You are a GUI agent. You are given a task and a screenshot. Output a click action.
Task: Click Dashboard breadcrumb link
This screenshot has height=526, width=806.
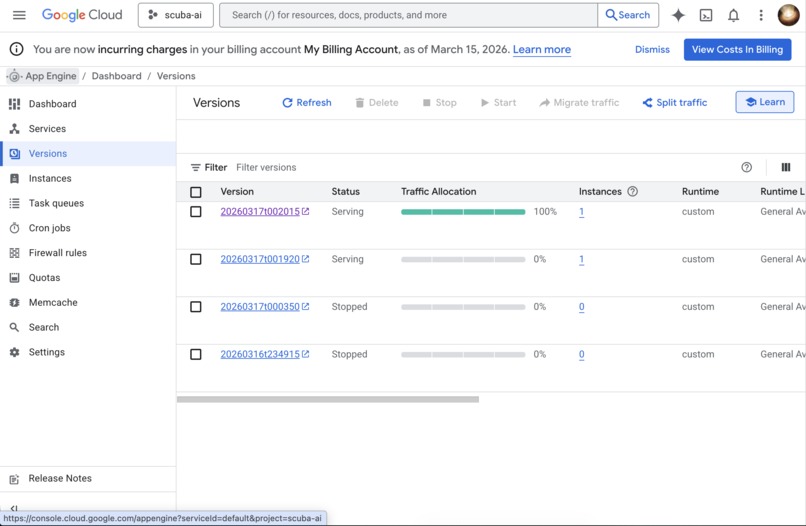point(116,76)
